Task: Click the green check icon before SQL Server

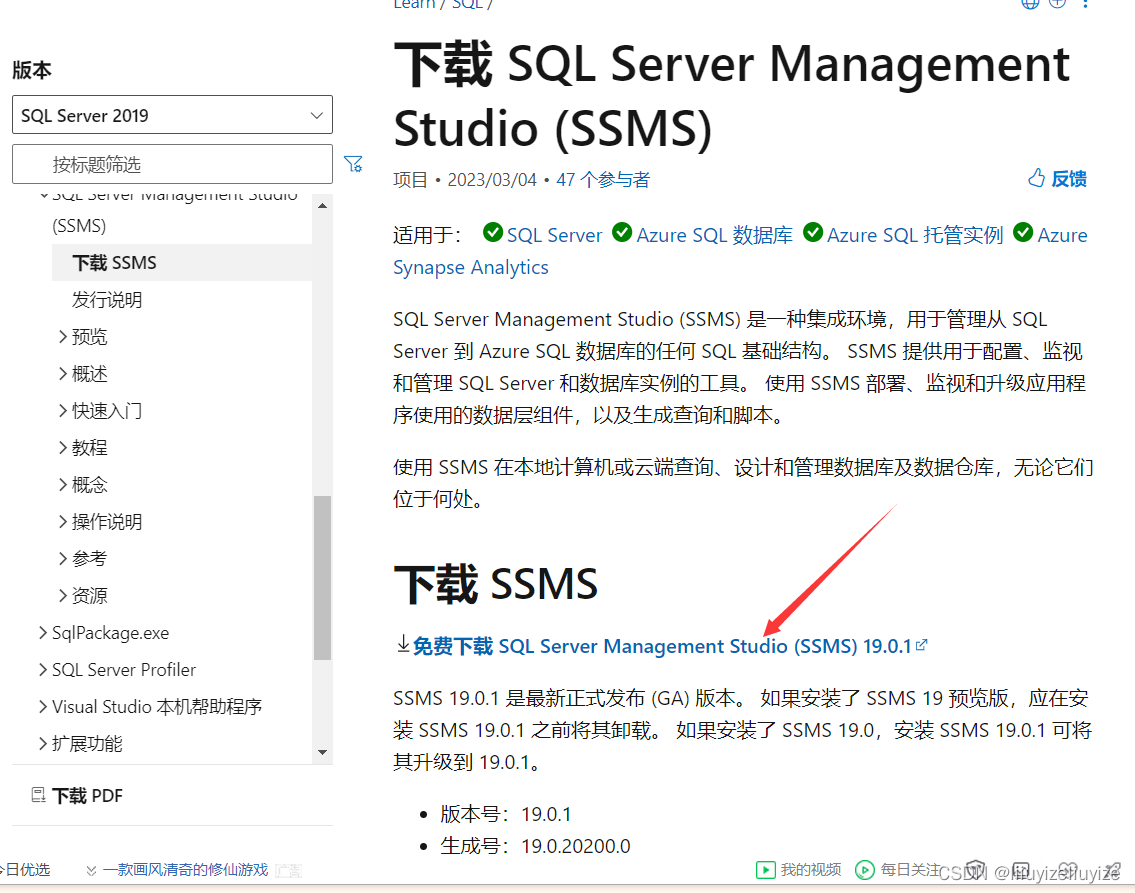Action: tap(493, 233)
